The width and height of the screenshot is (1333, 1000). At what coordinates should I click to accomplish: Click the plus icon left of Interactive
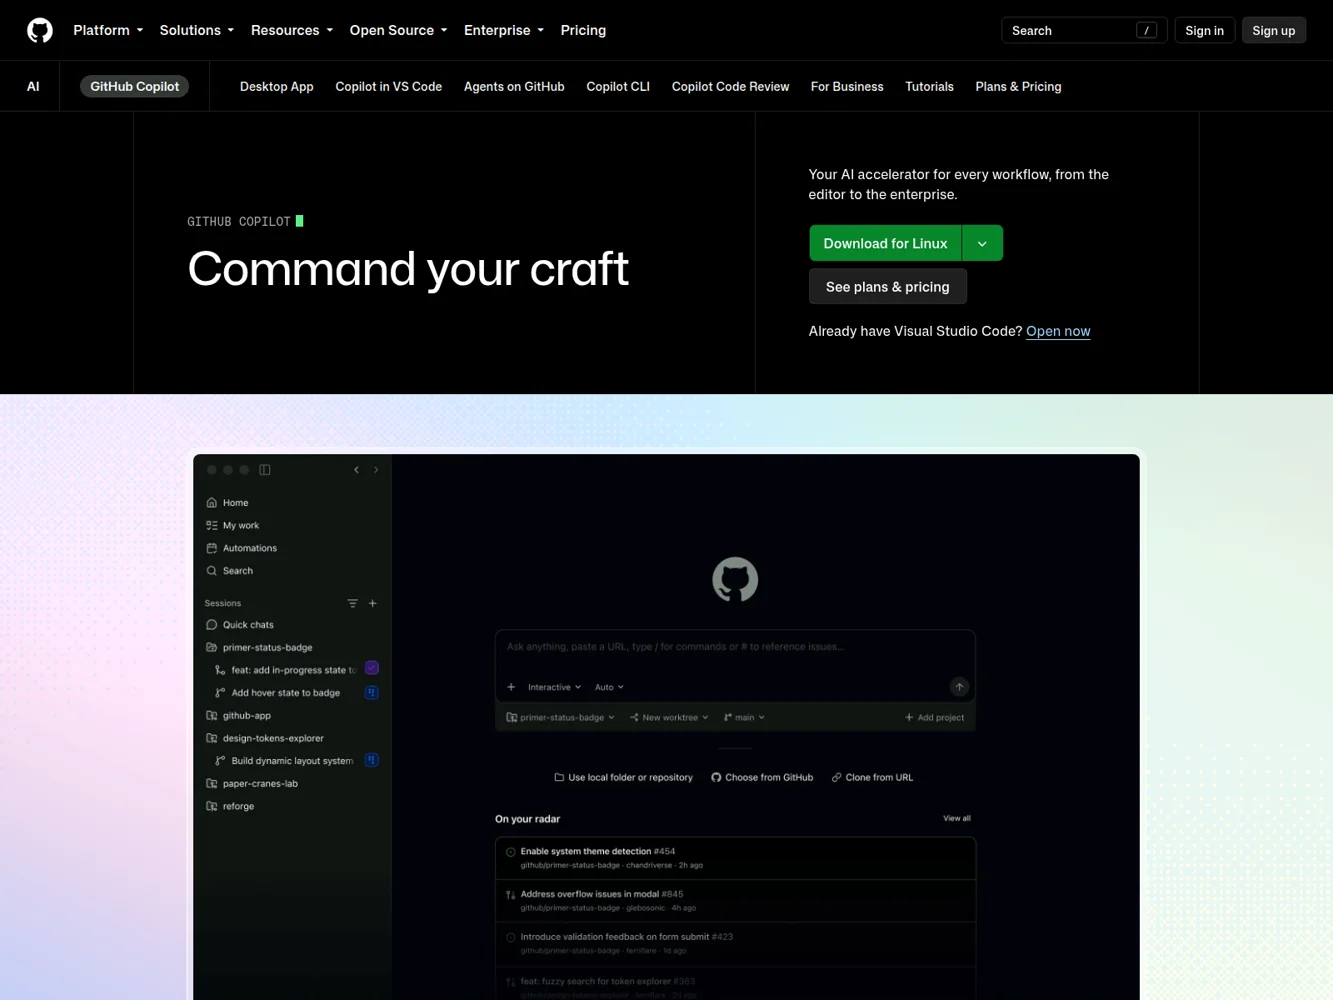pyautogui.click(x=511, y=687)
